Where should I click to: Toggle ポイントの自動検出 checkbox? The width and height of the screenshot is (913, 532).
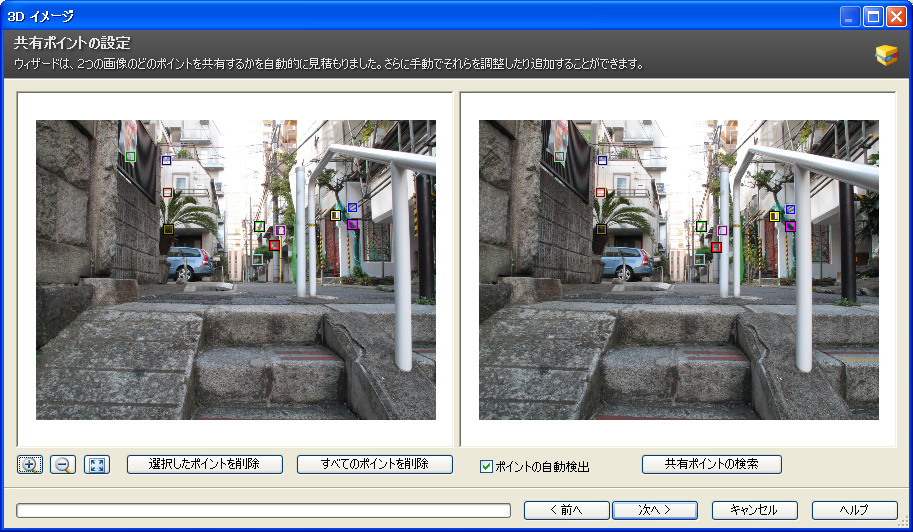click(x=486, y=466)
